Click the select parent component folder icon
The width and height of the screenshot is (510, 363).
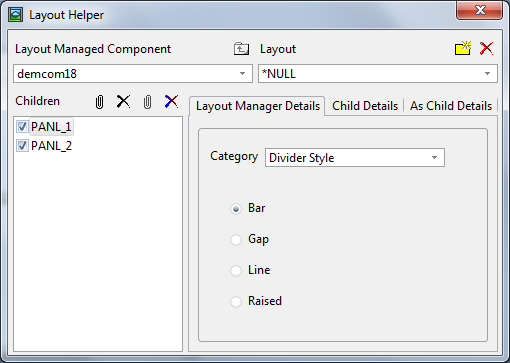pos(241,49)
